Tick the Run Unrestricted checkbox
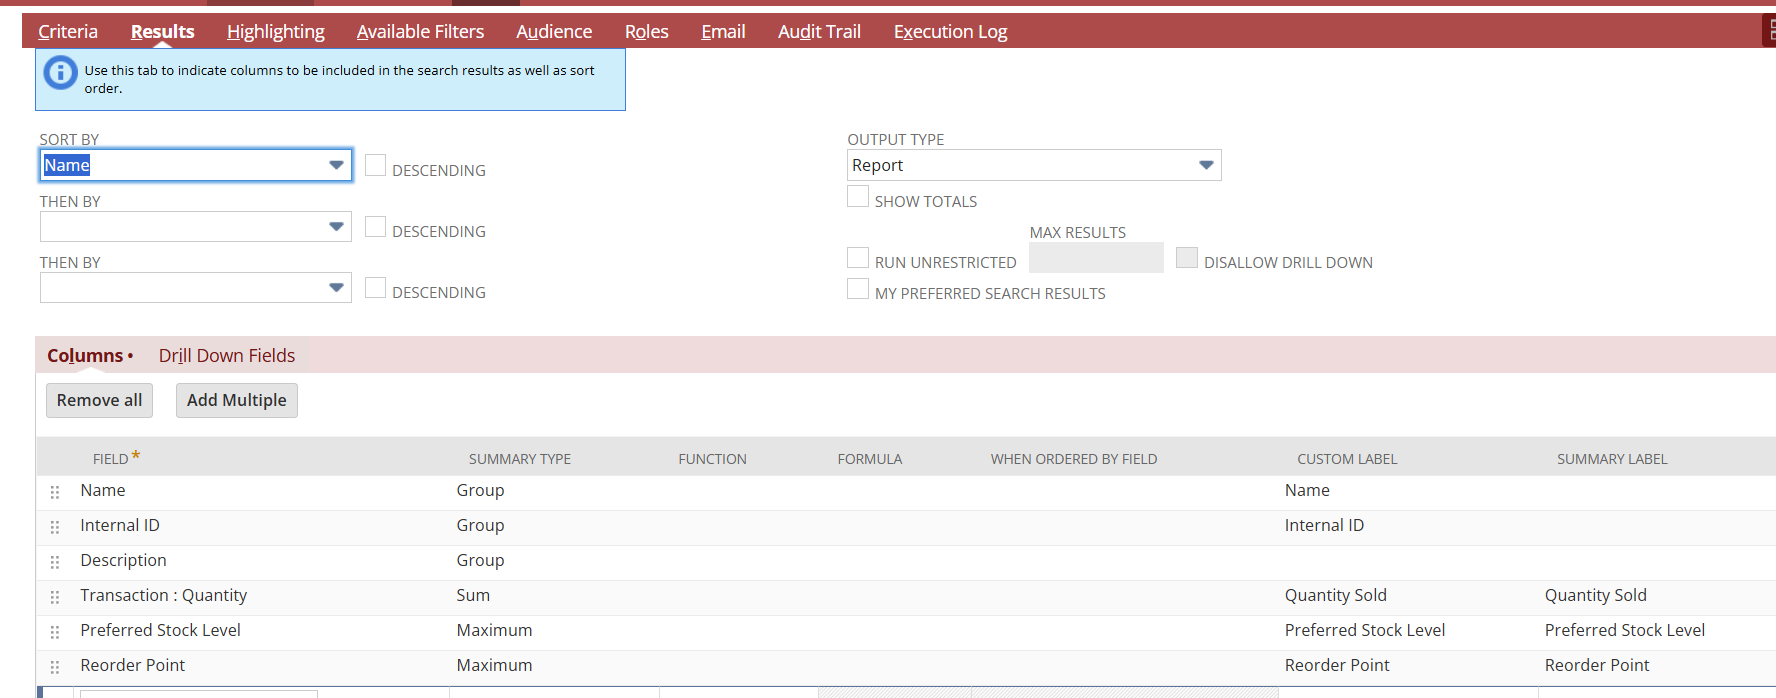 pos(858,258)
